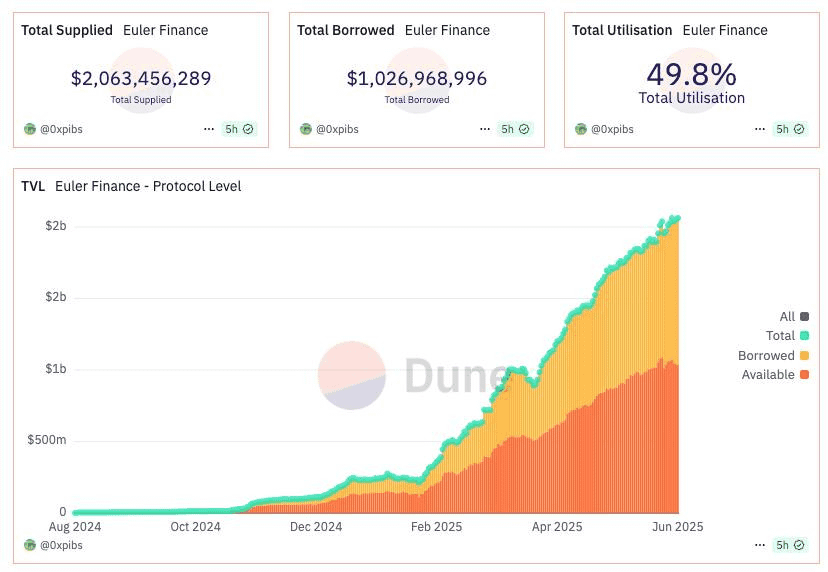The width and height of the screenshot is (828, 572).
Task: Toggle the All series in chart legend
Action: click(x=794, y=316)
